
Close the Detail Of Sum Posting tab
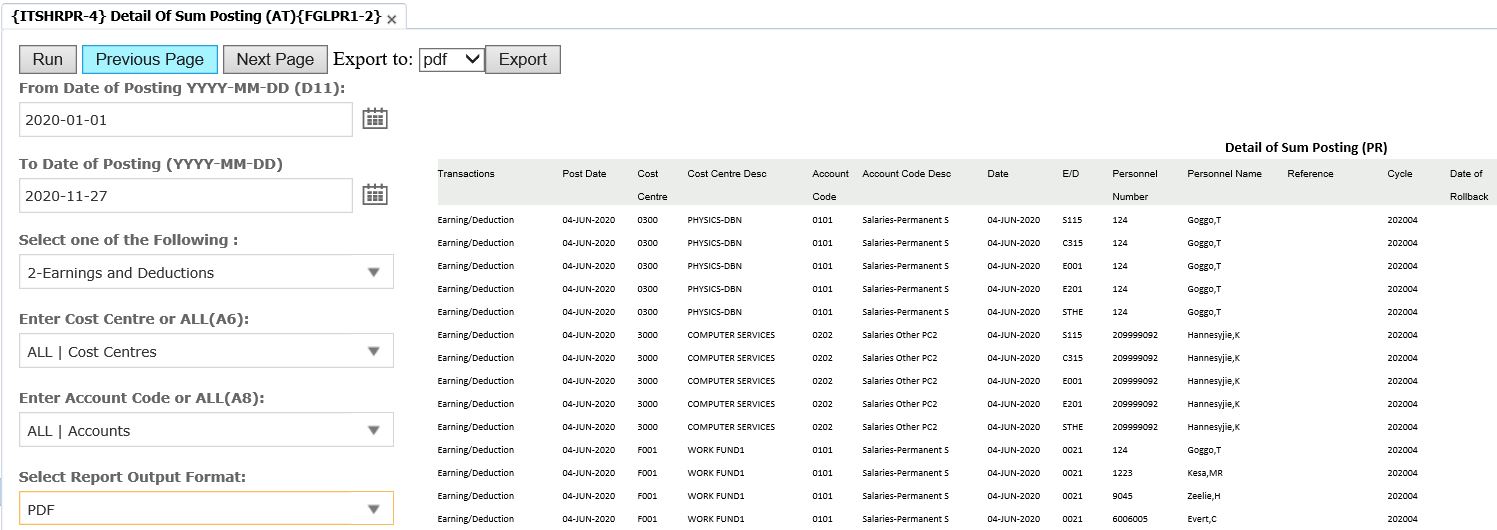(x=391, y=19)
